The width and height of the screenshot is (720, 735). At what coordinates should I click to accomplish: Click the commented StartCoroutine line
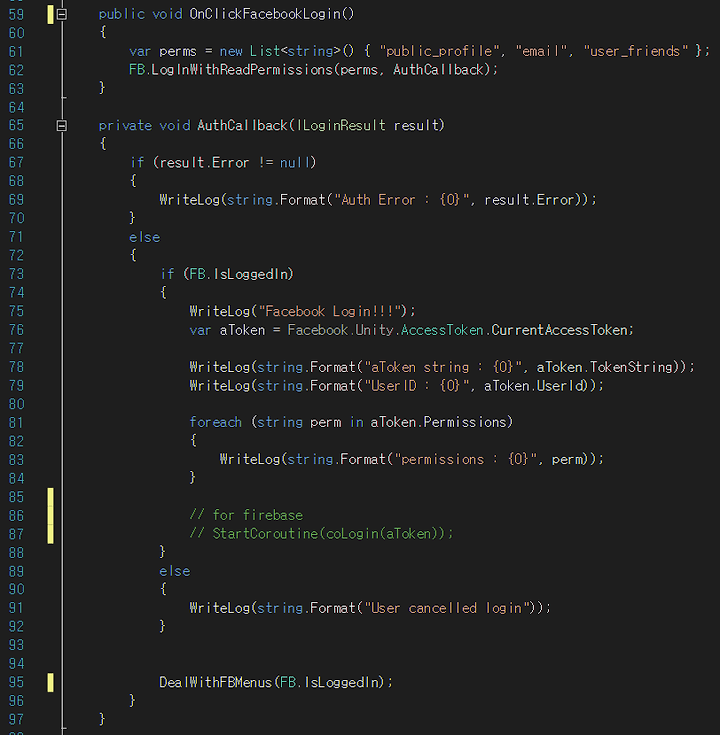[321, 533]
